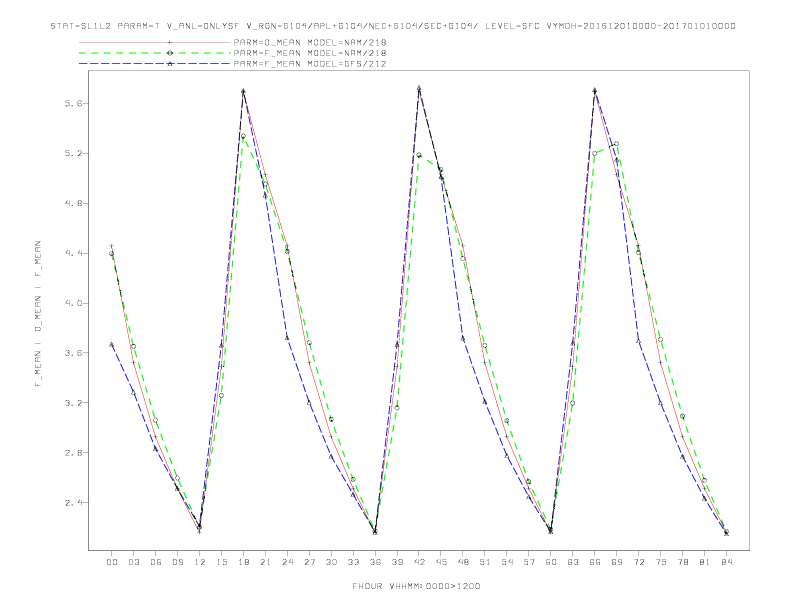Click the chart header text starting STAT=SL1L2
This screenshot has width=792, height=612.
(393, 26)
